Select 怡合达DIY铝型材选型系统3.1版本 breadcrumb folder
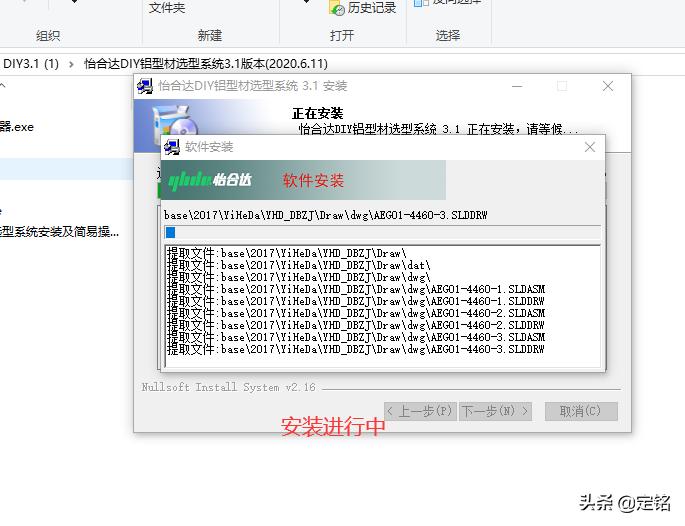The image size is (685, 526). pyautogui.click(x=206, y=64)
